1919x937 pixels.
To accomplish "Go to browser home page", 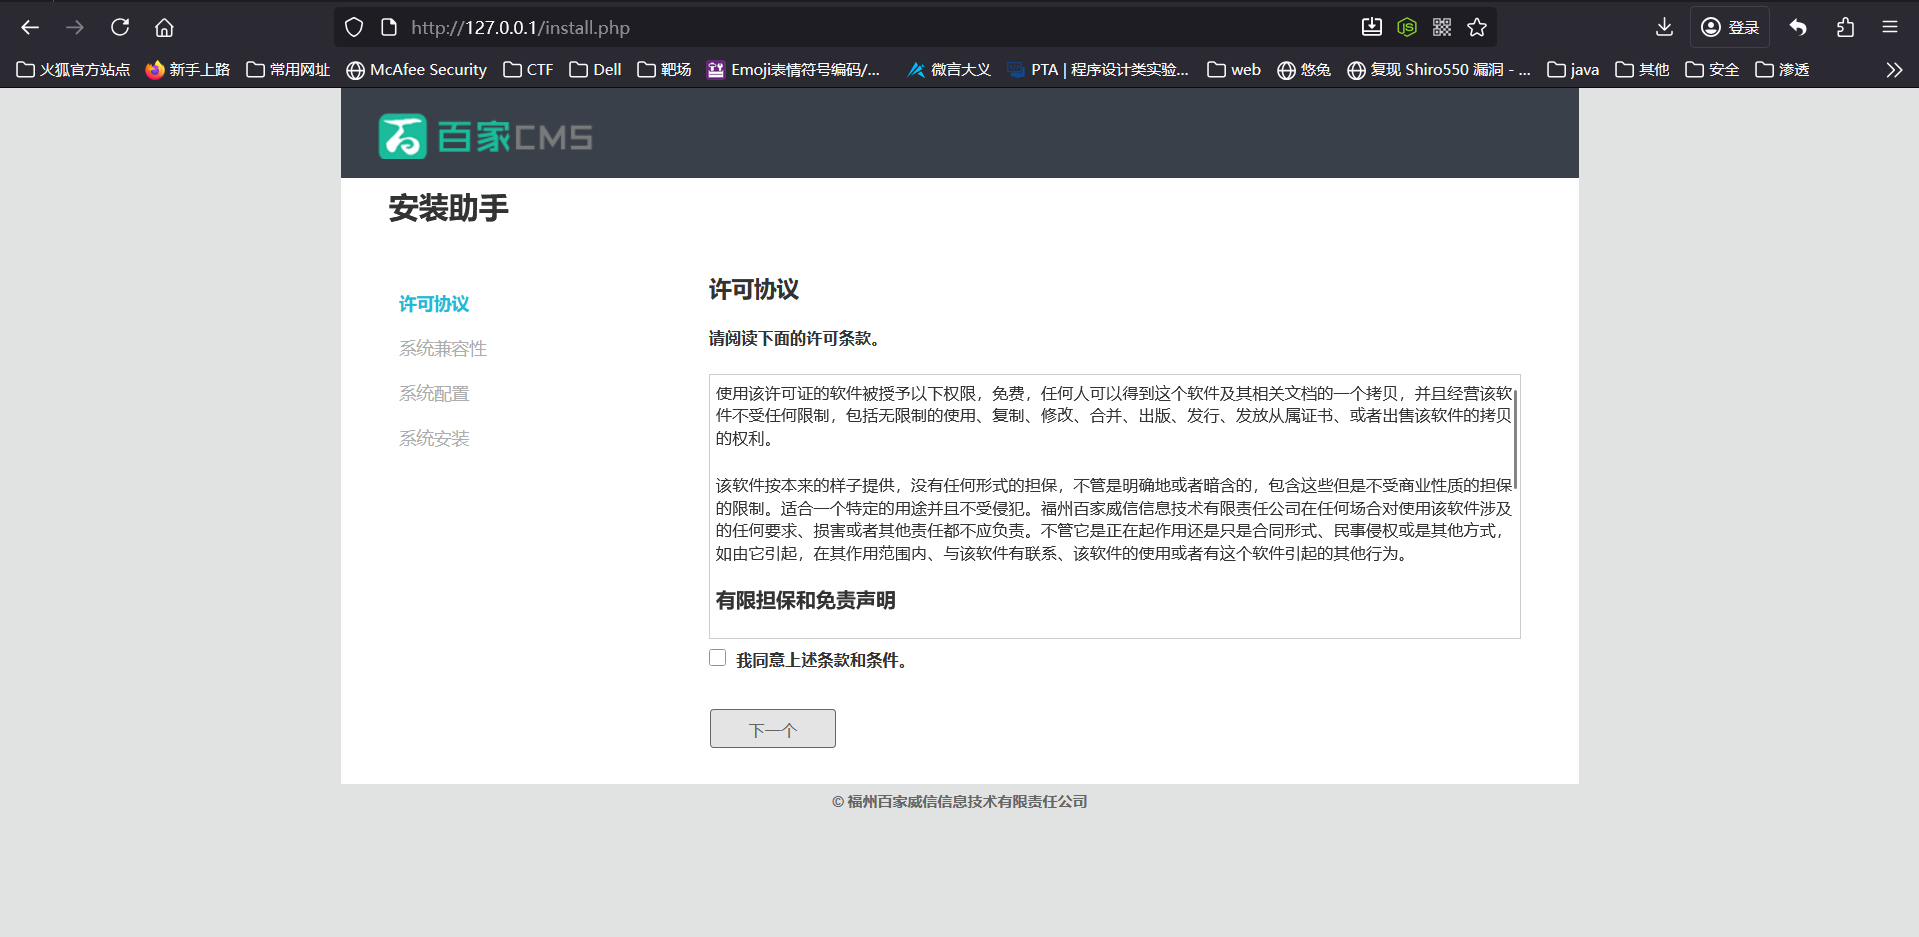I will (164, 27).
